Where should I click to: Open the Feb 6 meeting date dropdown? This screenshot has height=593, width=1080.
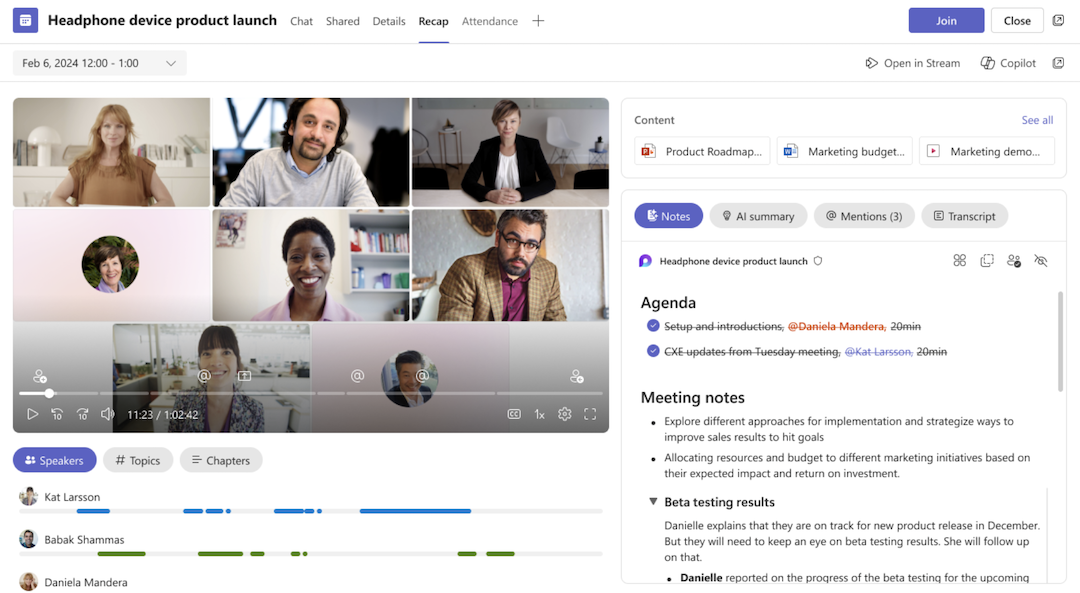coord(99,63)
